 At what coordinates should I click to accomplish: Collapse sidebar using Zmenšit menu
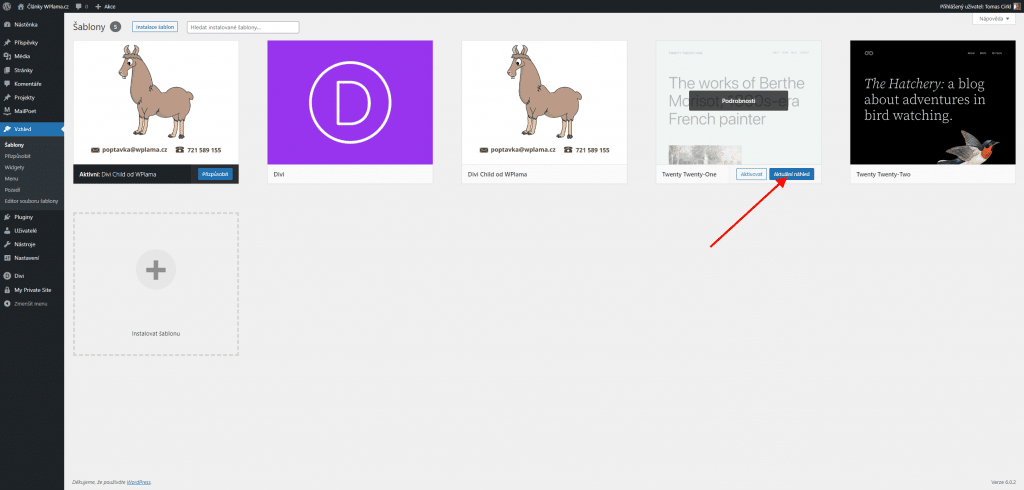26,304
